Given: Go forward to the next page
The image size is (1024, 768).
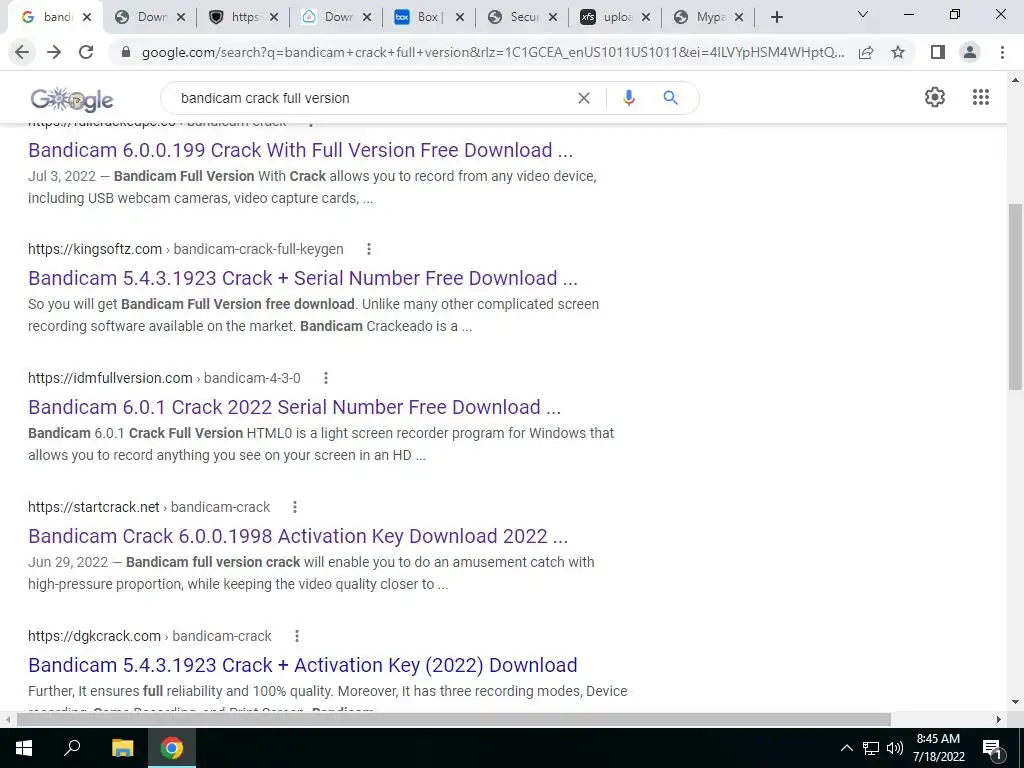Looking at the screenshot, I should pos(54,52).
